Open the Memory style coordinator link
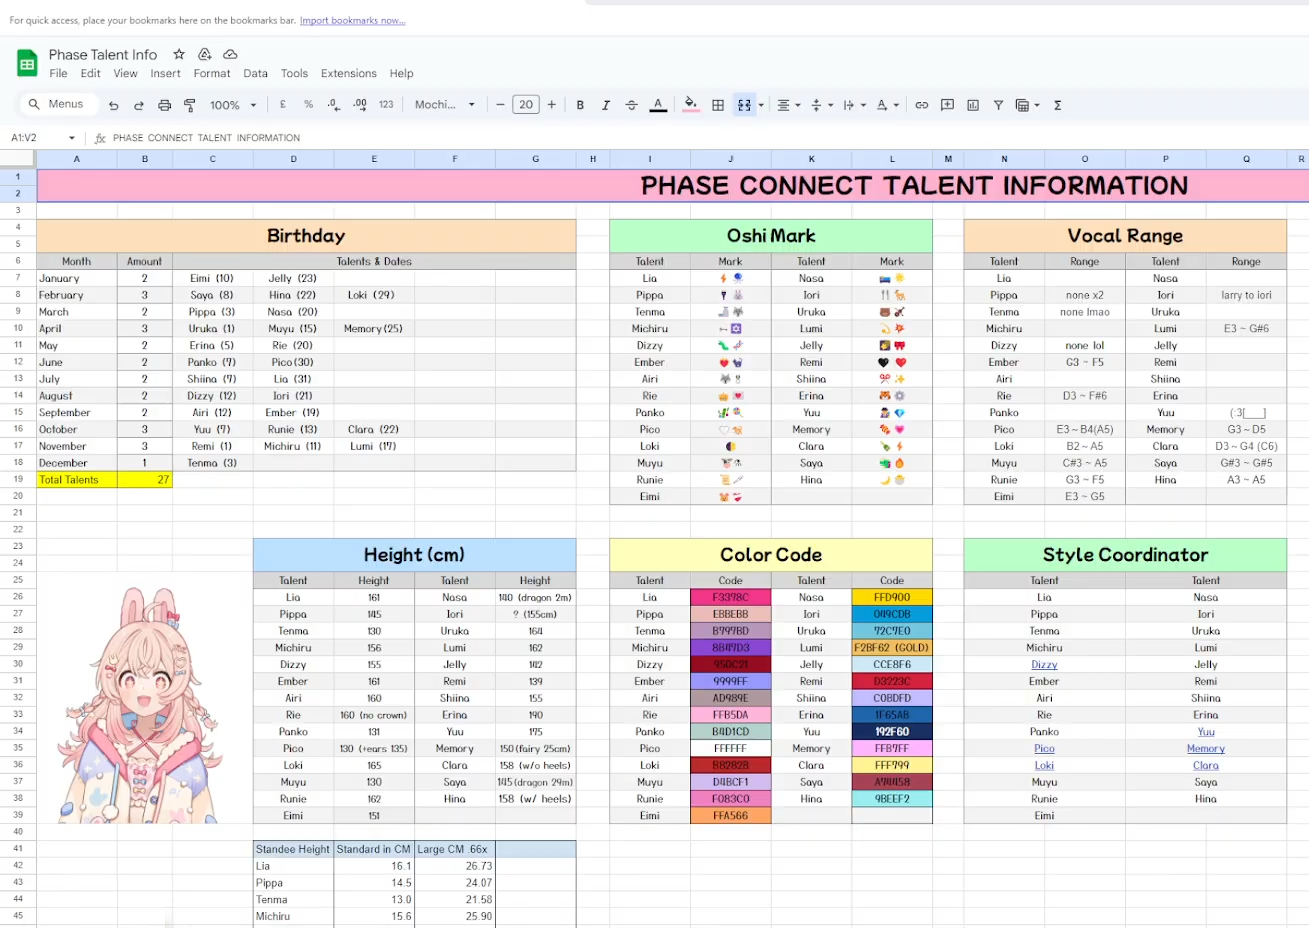The height and width of the screenshot is (928, 1309). (x=1206, y=748)
